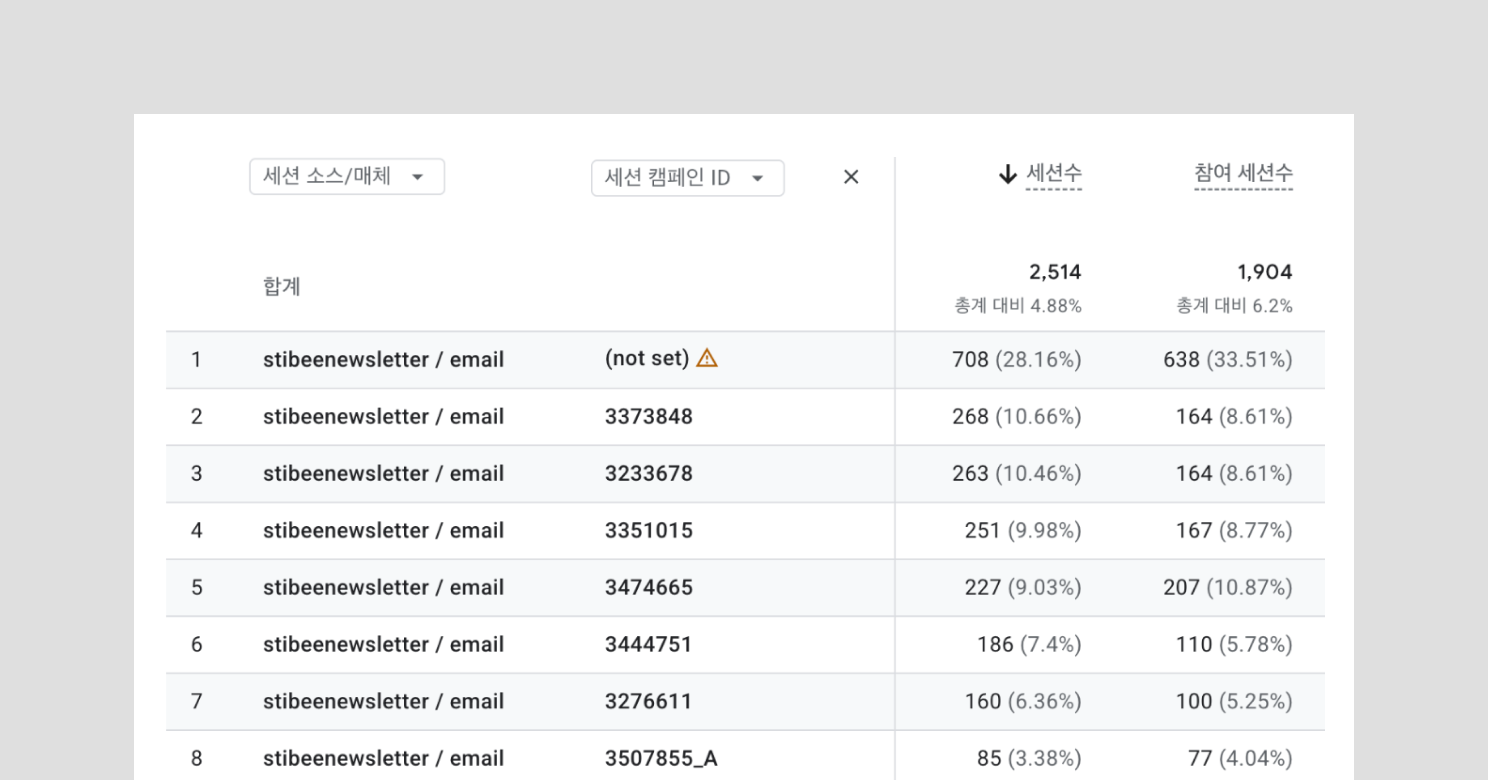Click the stibeenewsletter / email cell in row 5
Screen dimensions: 1488x780
(x=383, y=587)
